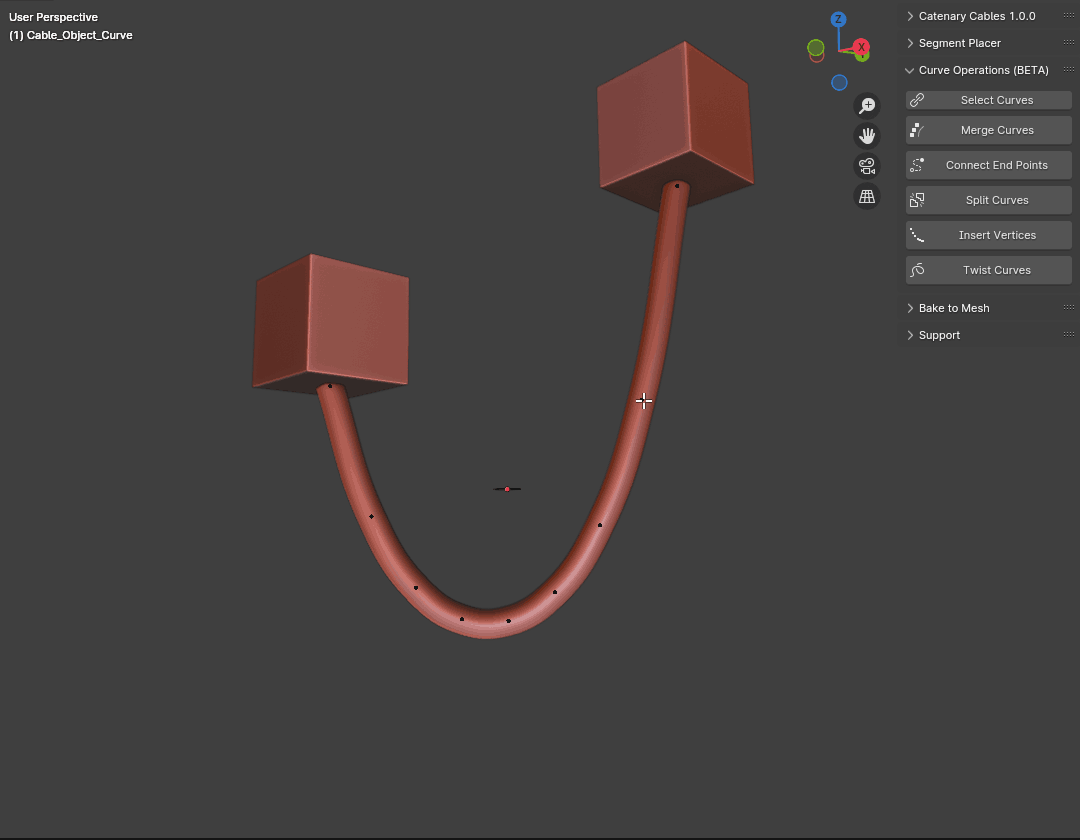Viewport: 1080px width, 840px height.
Task: Click the icon beside Insert Vertices
Action: (917, 235)
